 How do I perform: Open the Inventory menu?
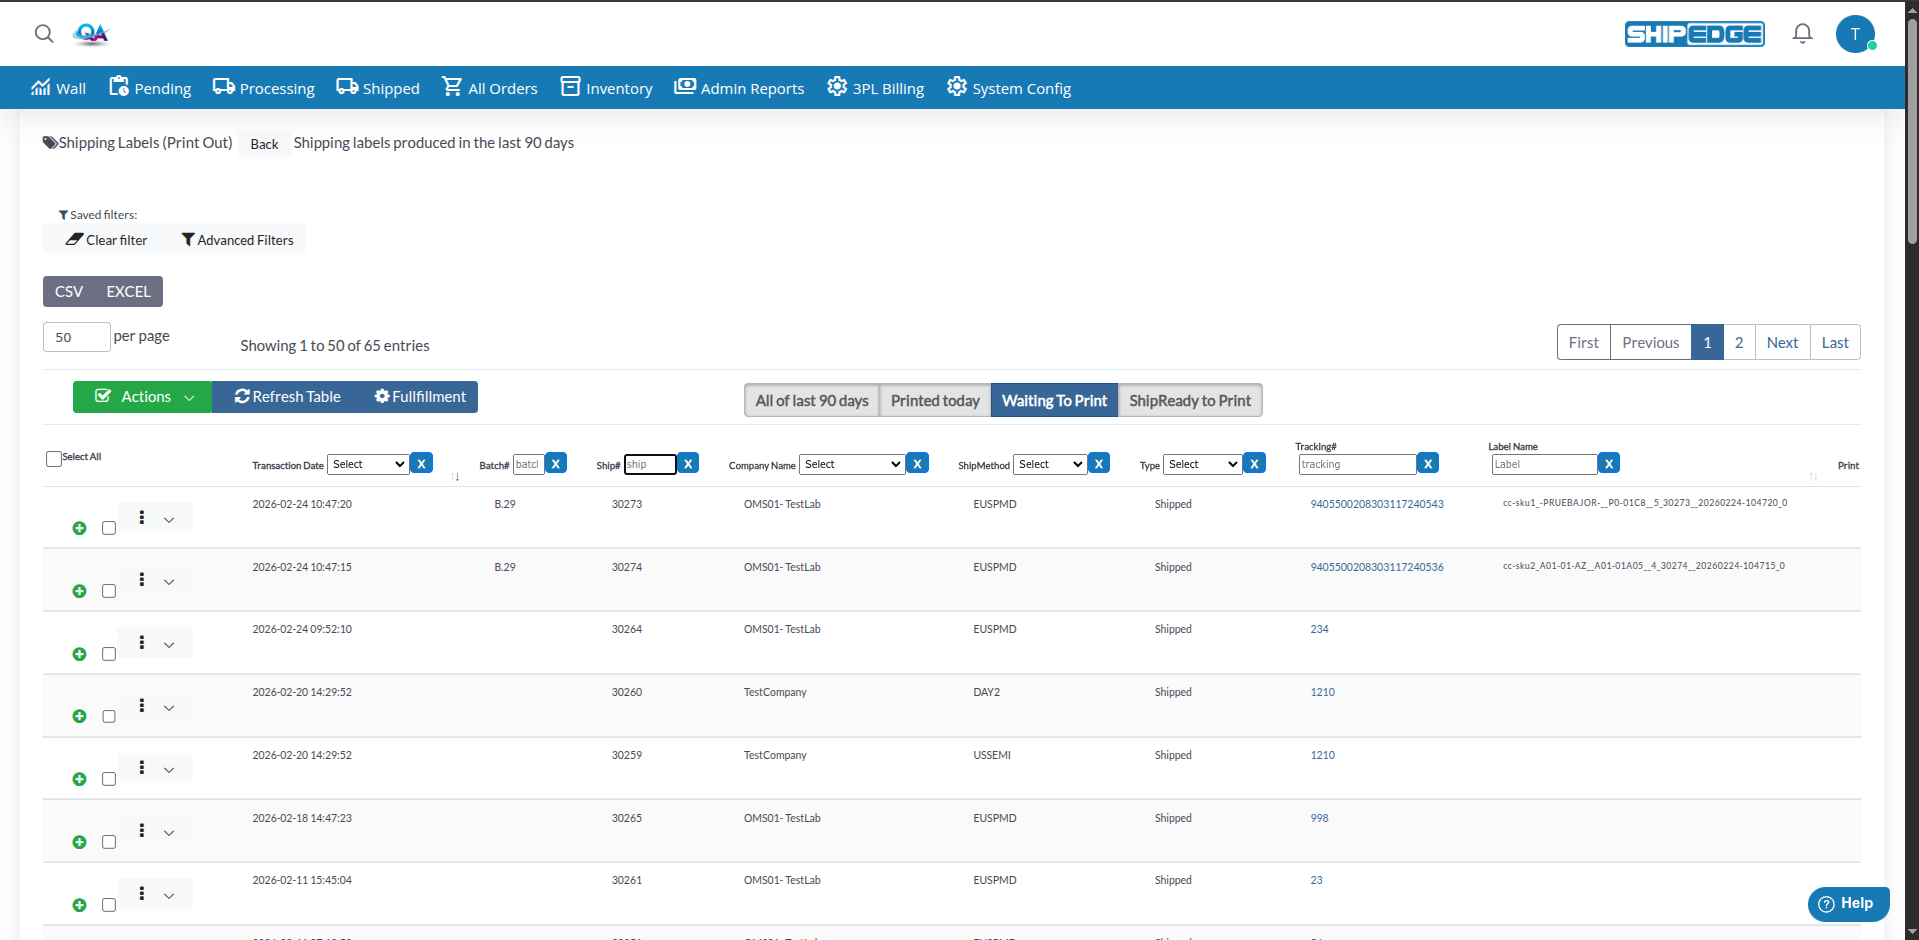tap(607, 88)
